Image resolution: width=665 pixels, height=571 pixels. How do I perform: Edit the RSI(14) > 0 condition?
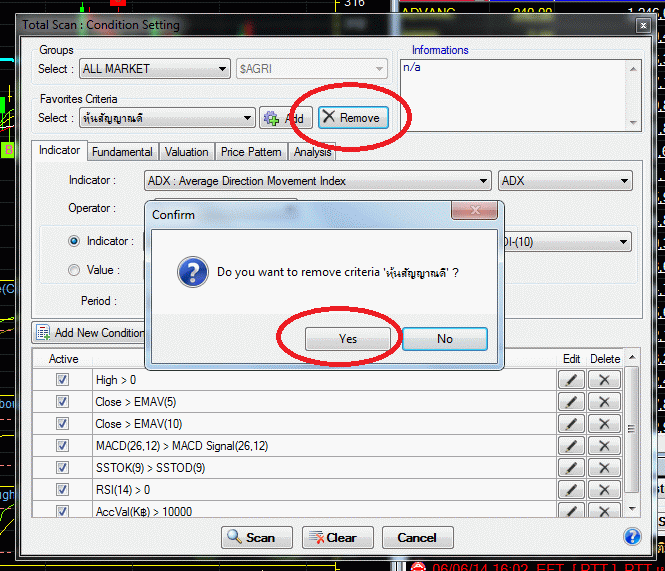tap(571, 490)
